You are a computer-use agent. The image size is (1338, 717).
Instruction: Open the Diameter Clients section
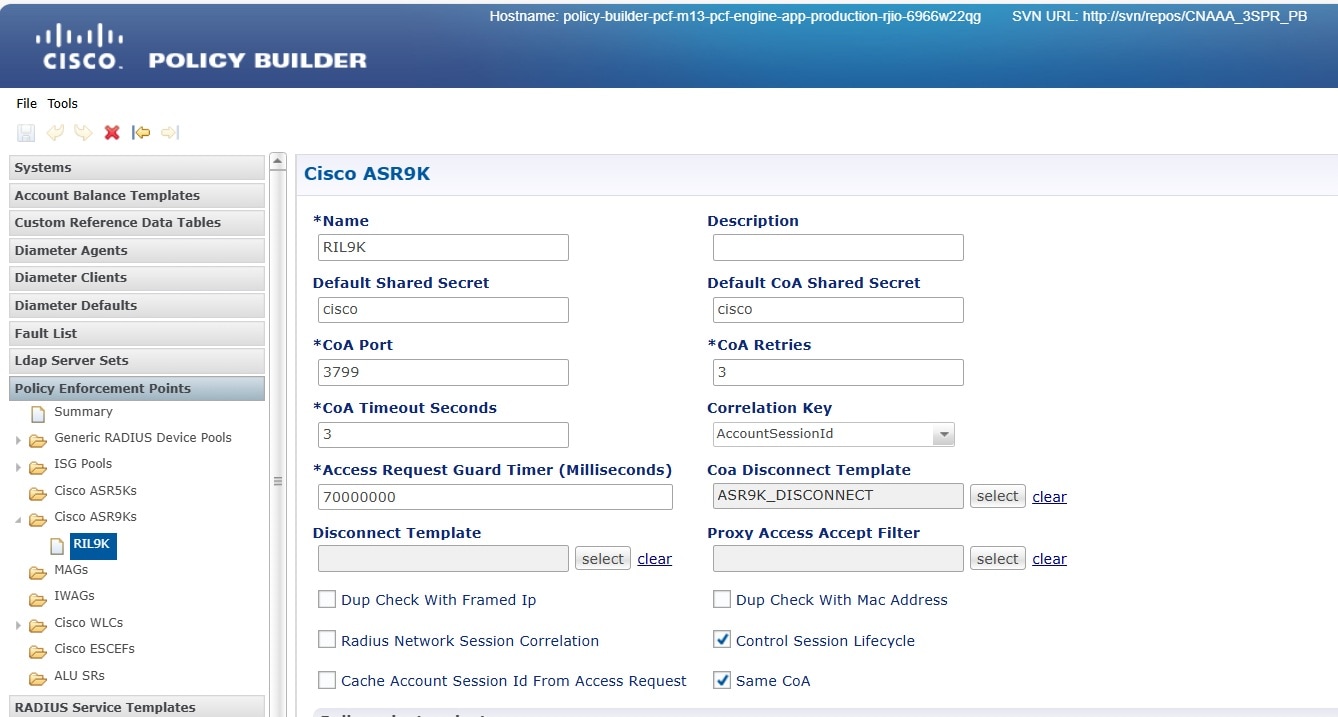(137, 278)
